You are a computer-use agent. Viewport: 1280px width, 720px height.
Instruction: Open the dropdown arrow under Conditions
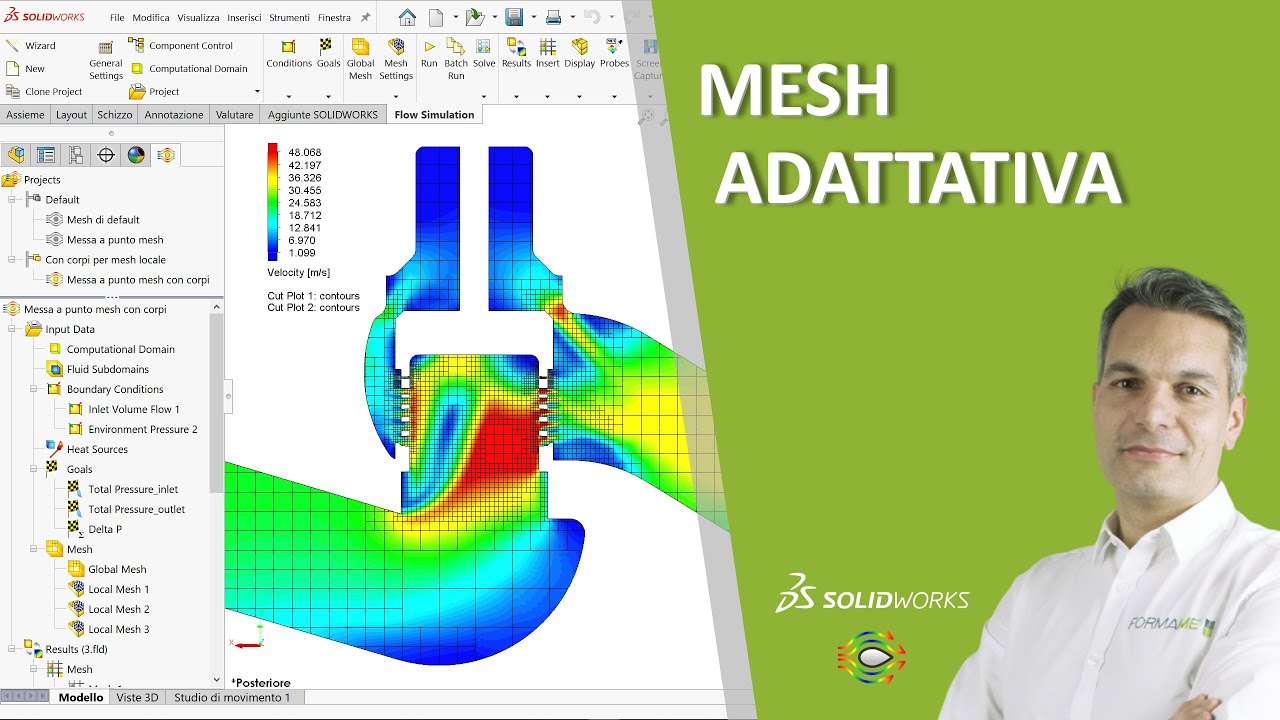tap(289, 97)
